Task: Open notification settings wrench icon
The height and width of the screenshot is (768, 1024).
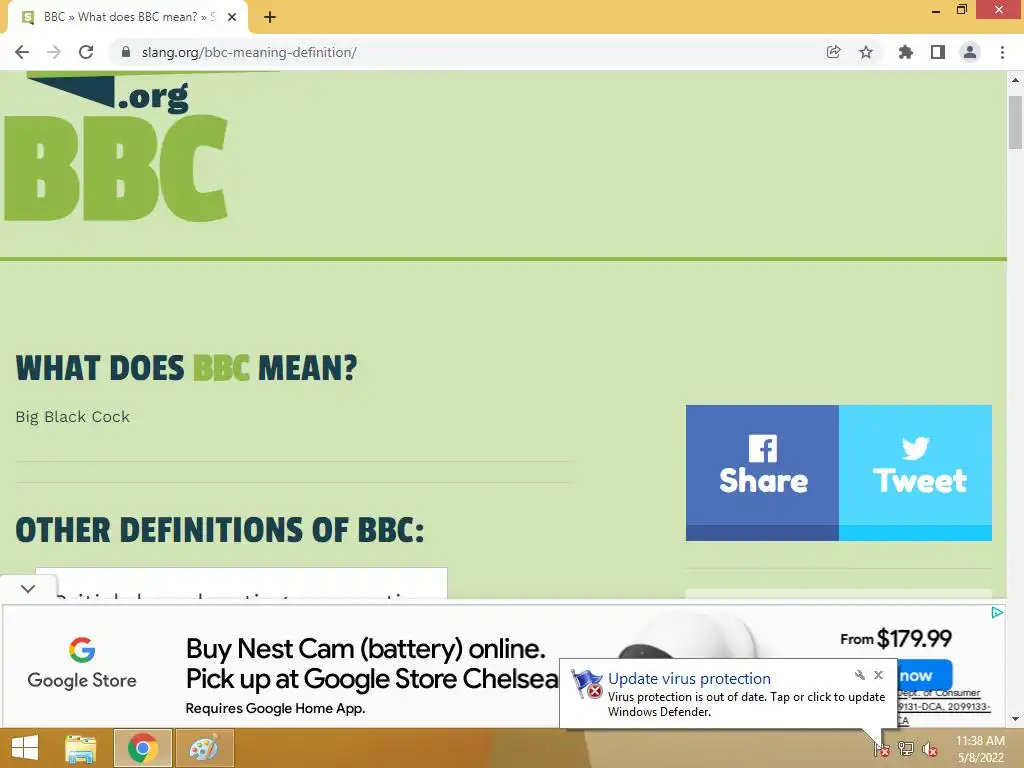Action: (x=859, y=675)
